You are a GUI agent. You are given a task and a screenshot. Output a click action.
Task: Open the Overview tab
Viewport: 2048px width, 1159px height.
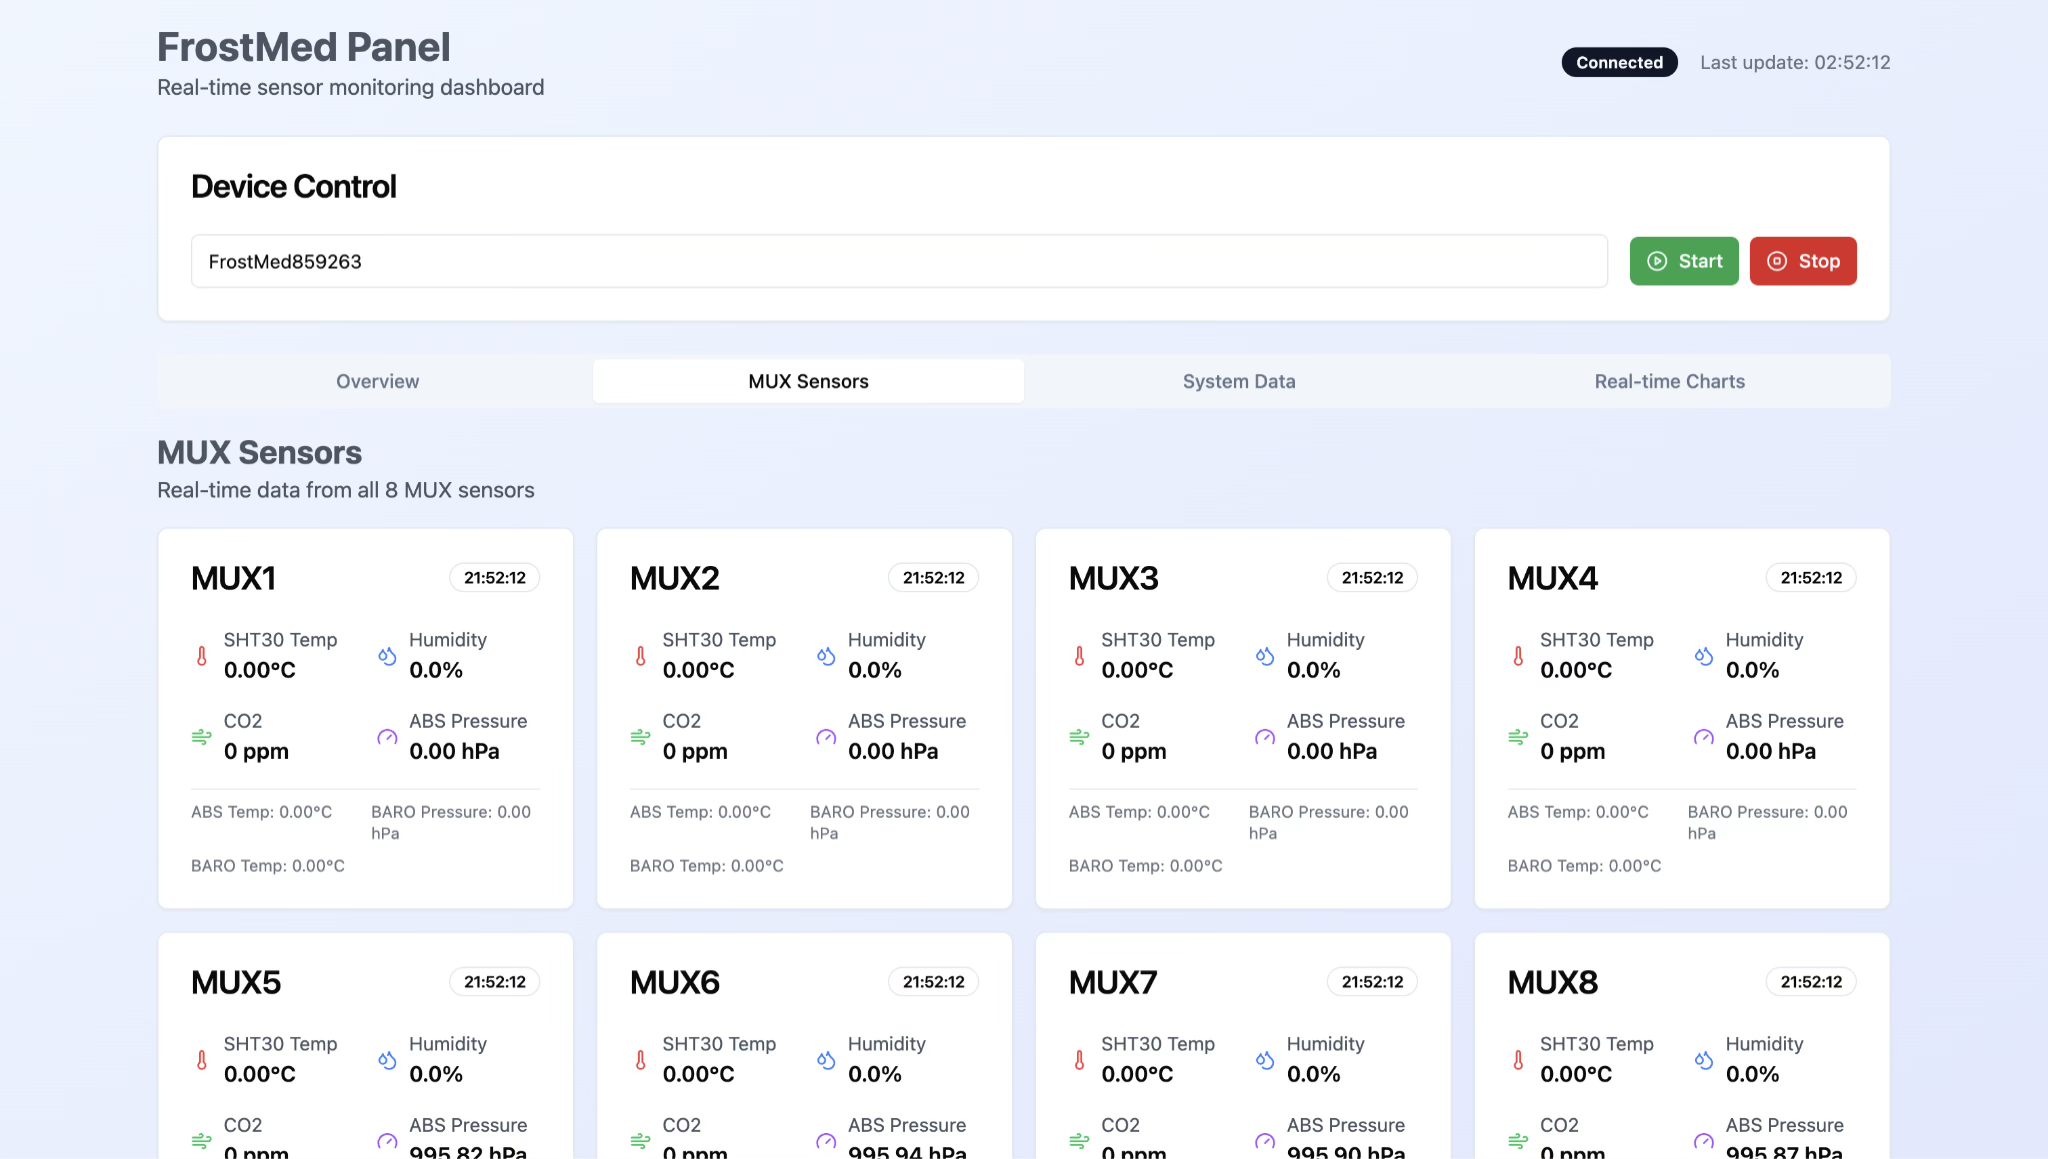pos(377,381)
